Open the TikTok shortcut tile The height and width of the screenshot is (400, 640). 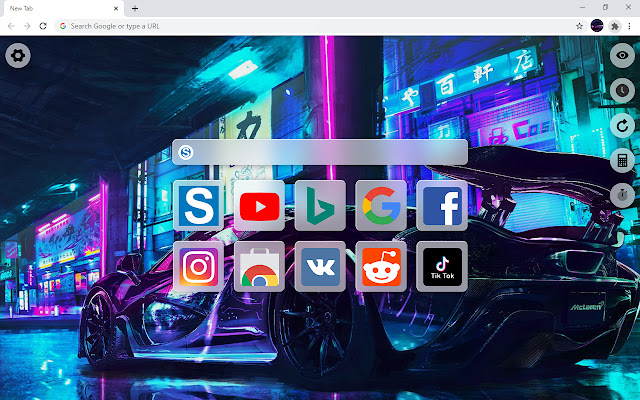442,267
